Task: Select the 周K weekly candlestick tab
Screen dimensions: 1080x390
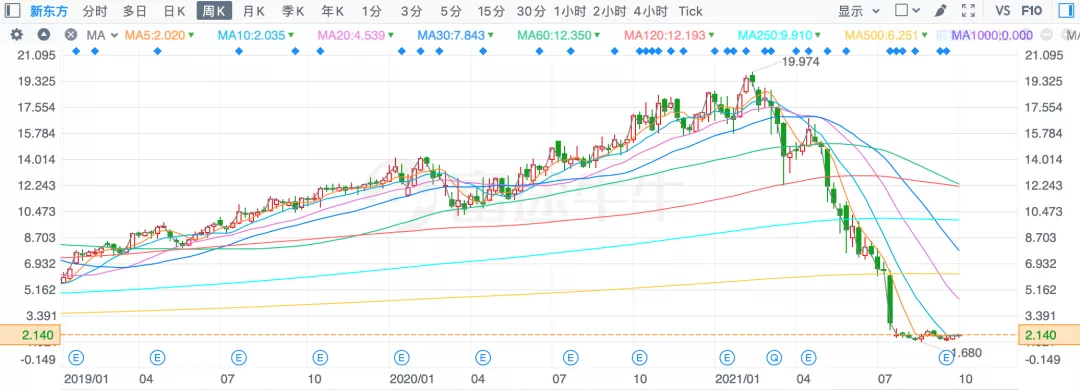Action: pos(214,11)
